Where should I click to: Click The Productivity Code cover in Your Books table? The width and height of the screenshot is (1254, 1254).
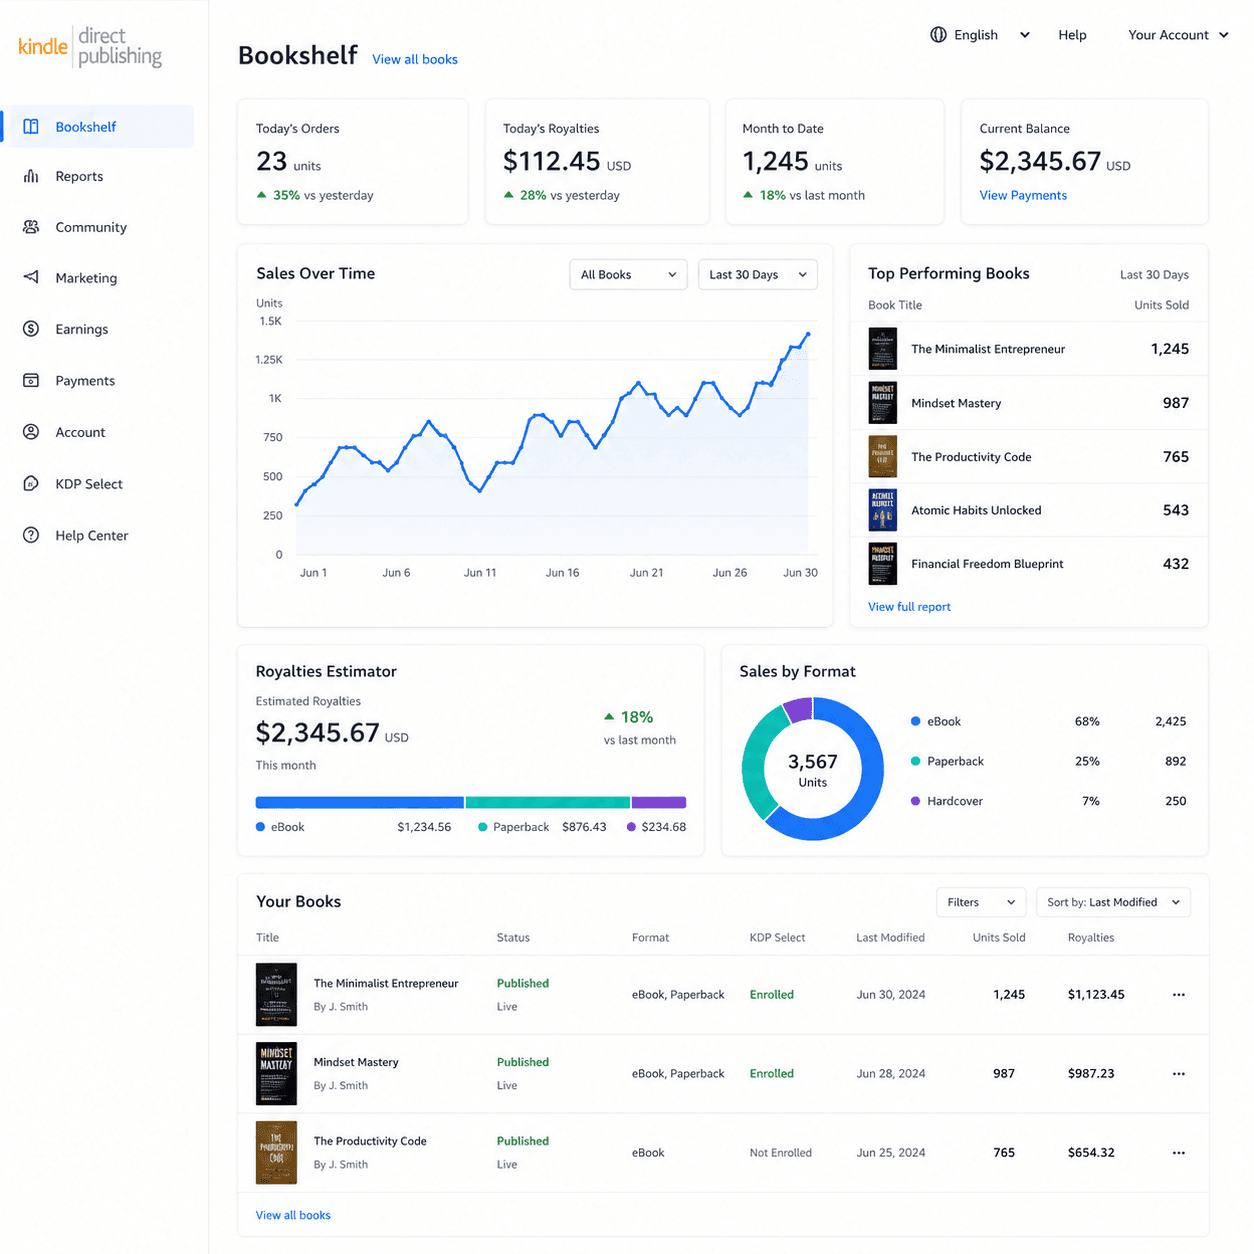coord(276,1152)
